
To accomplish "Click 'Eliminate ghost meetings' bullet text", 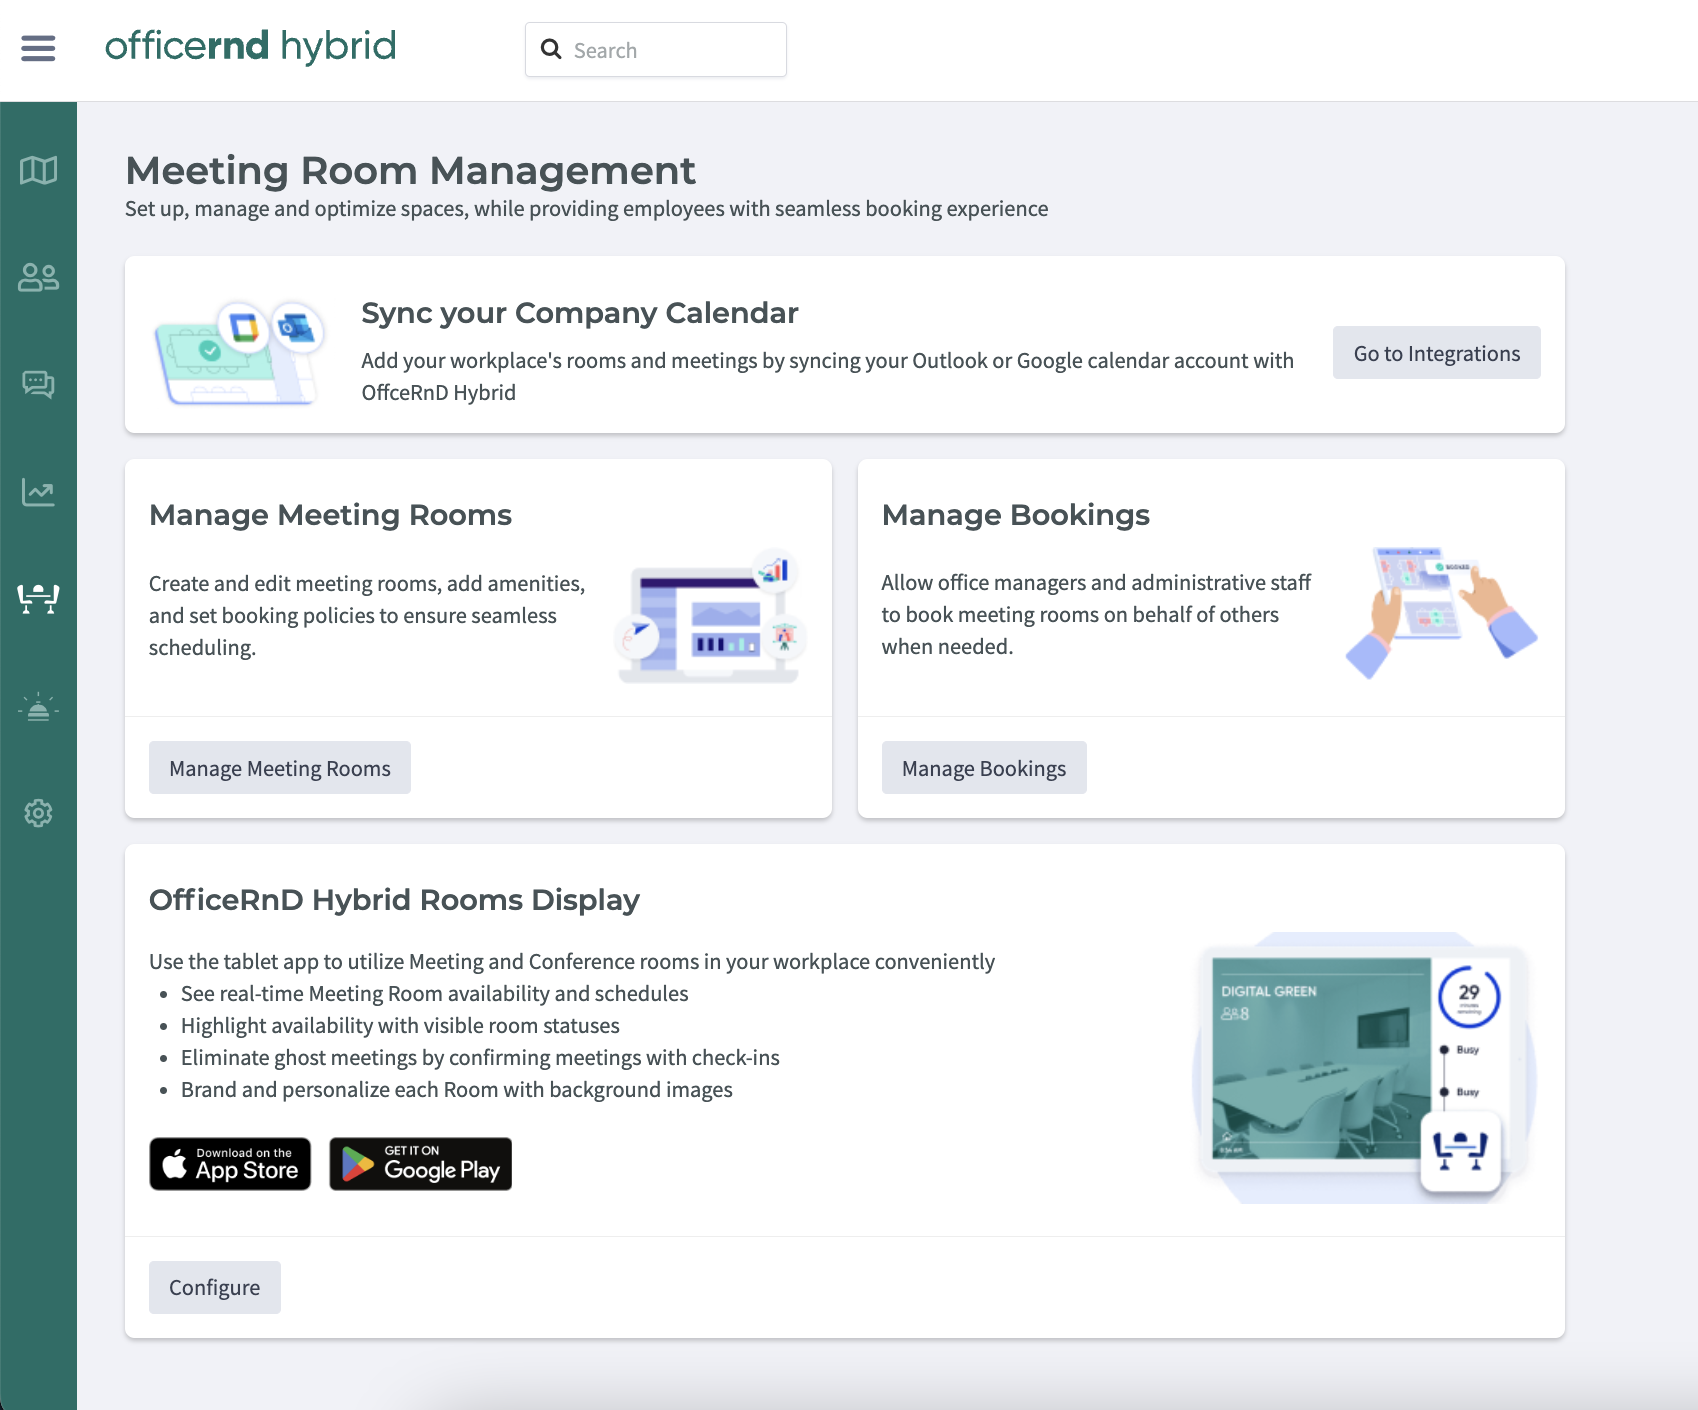I will [x=480, y=1058].
